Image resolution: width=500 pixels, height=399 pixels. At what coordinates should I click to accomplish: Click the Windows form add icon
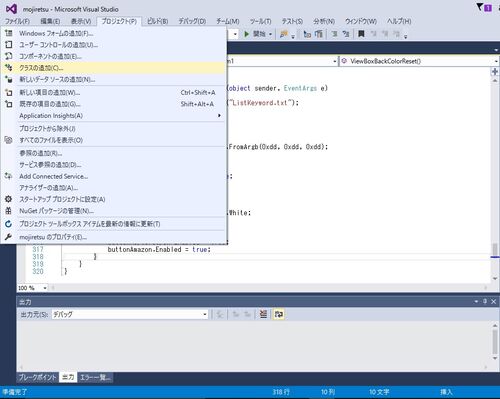coord(9,33)
